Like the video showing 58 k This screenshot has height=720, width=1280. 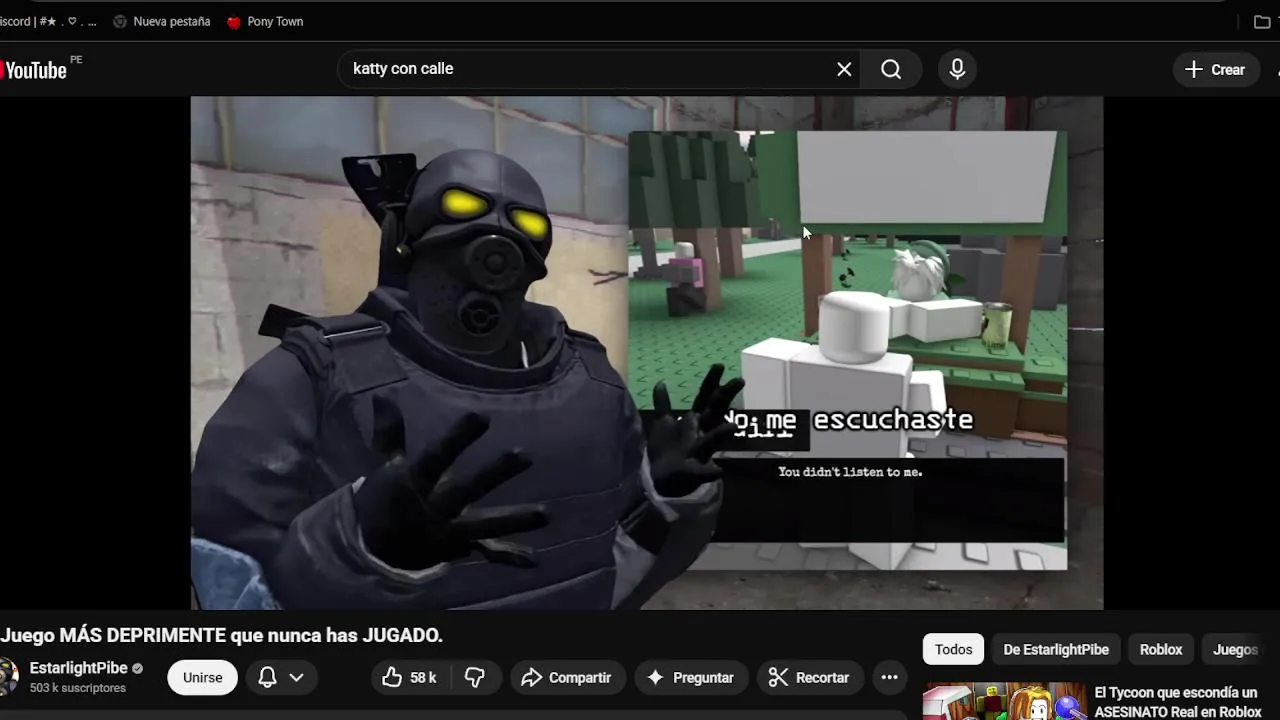409,677
